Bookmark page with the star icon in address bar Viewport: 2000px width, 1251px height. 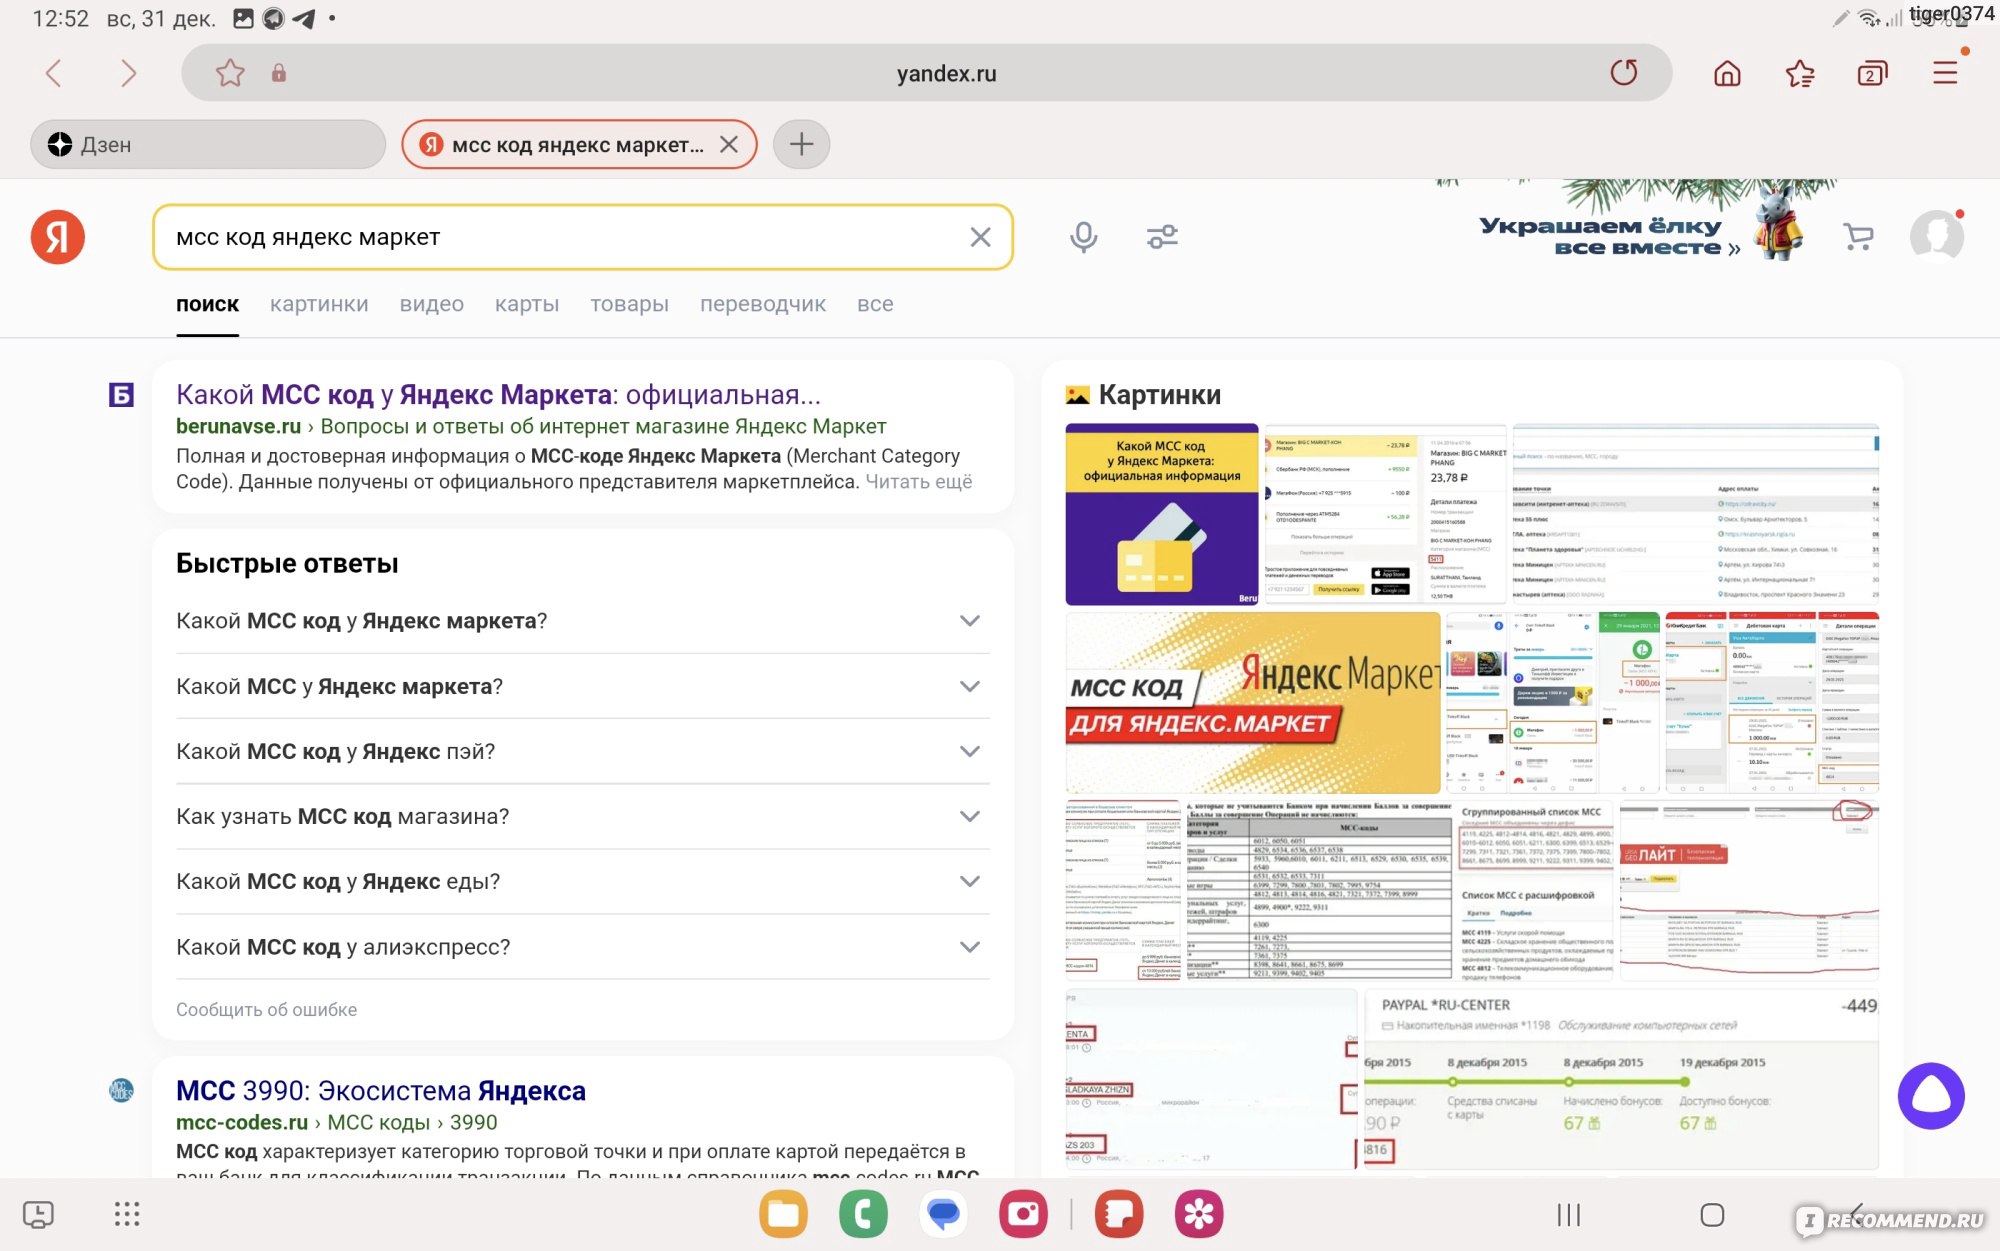tap(230, 73)
